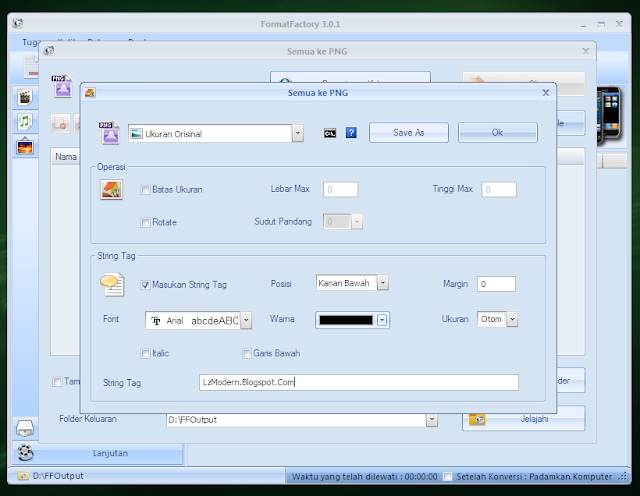Click the Tinggi Max input field
This screenshot has width=640, height=496.
tap(499, 189)
